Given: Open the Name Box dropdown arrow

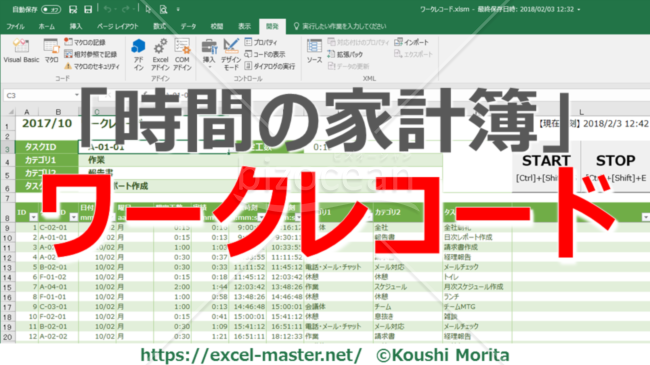Looking at the screenshot, I should (x=76, y=95).
